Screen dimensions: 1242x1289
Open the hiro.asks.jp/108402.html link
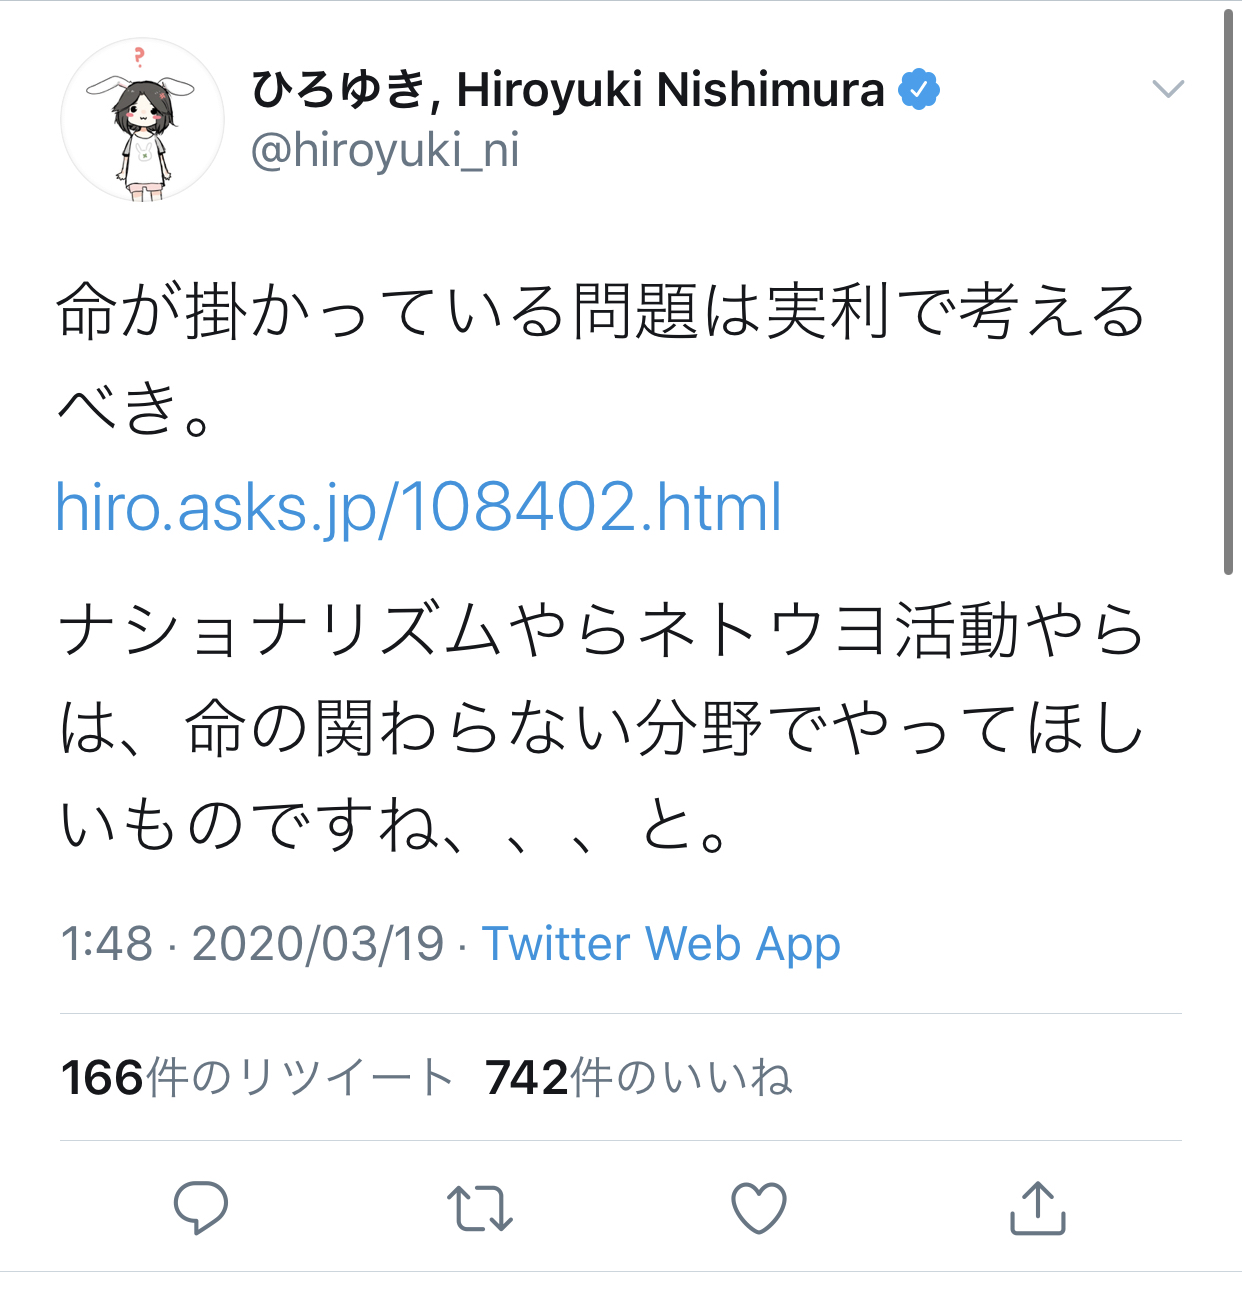[x=418, y=507]
